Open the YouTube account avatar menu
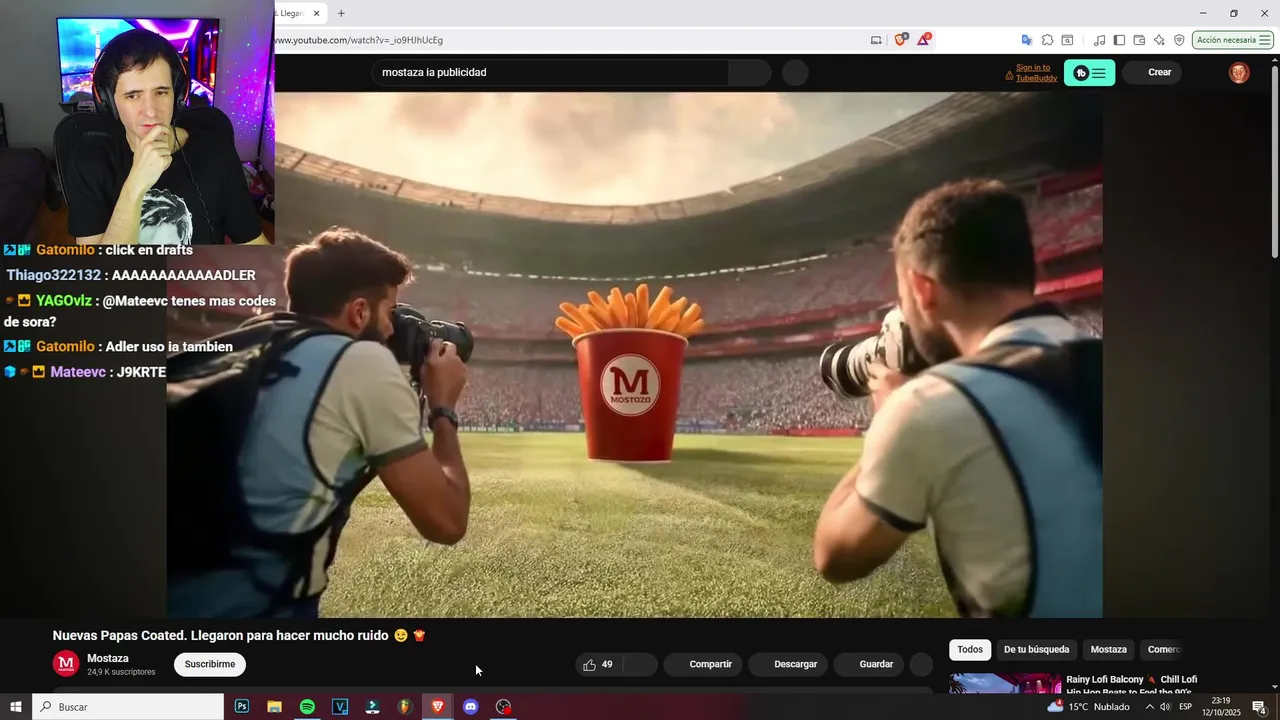1280x720 pixels. coord(1239,72)
